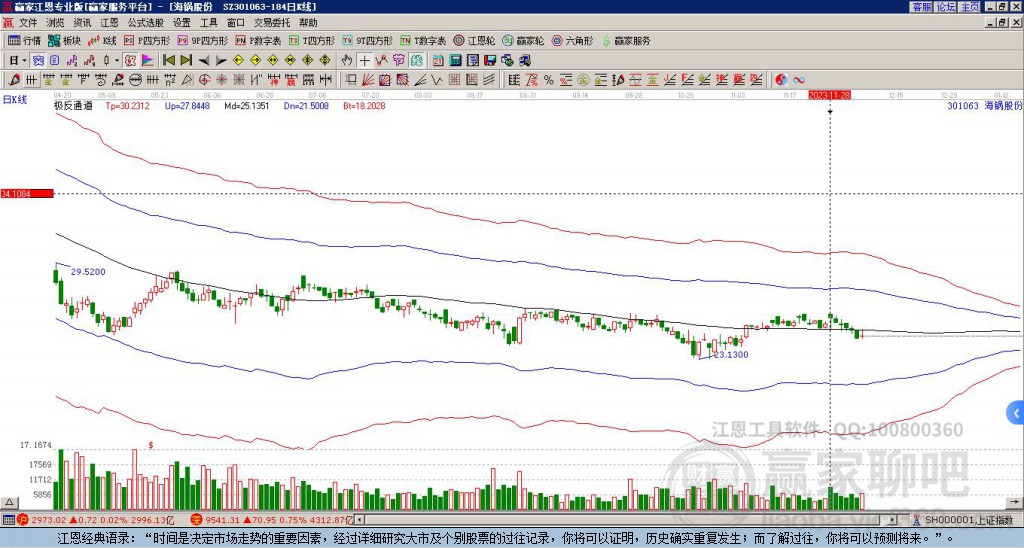This screenshot has width=1024, height=548.
Task: Open 赢家服务 with dollar icon
Action: (x=626, y=40)
